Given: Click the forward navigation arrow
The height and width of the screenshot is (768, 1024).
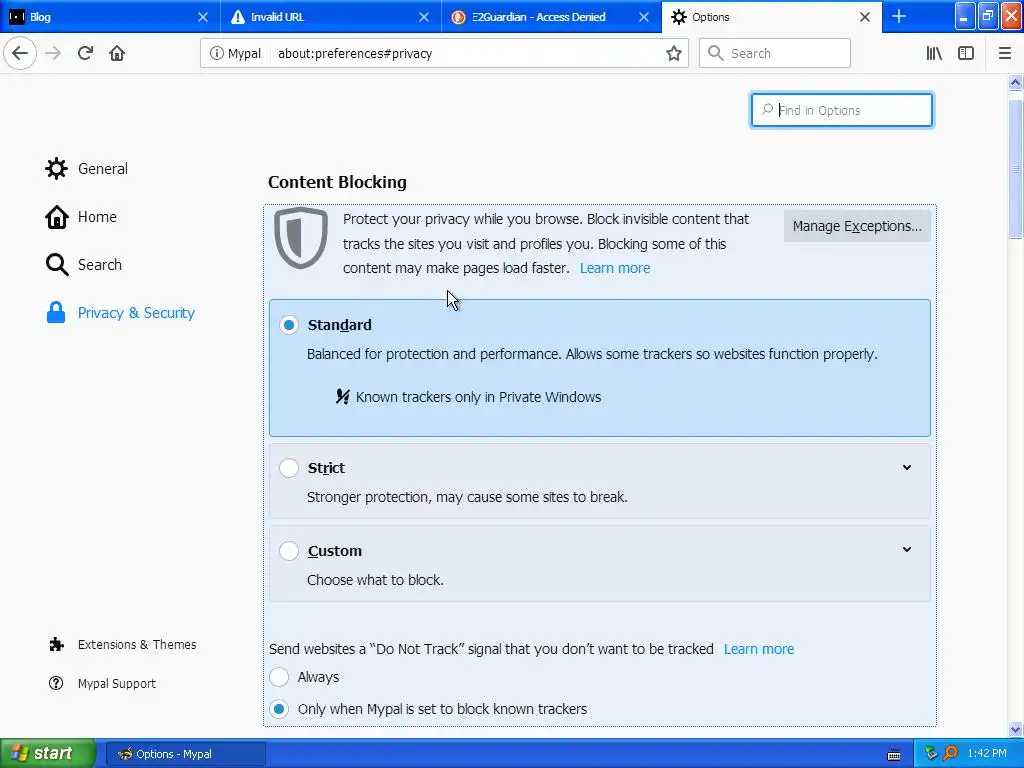Looking at the screenshot, I should pos(53,54).
